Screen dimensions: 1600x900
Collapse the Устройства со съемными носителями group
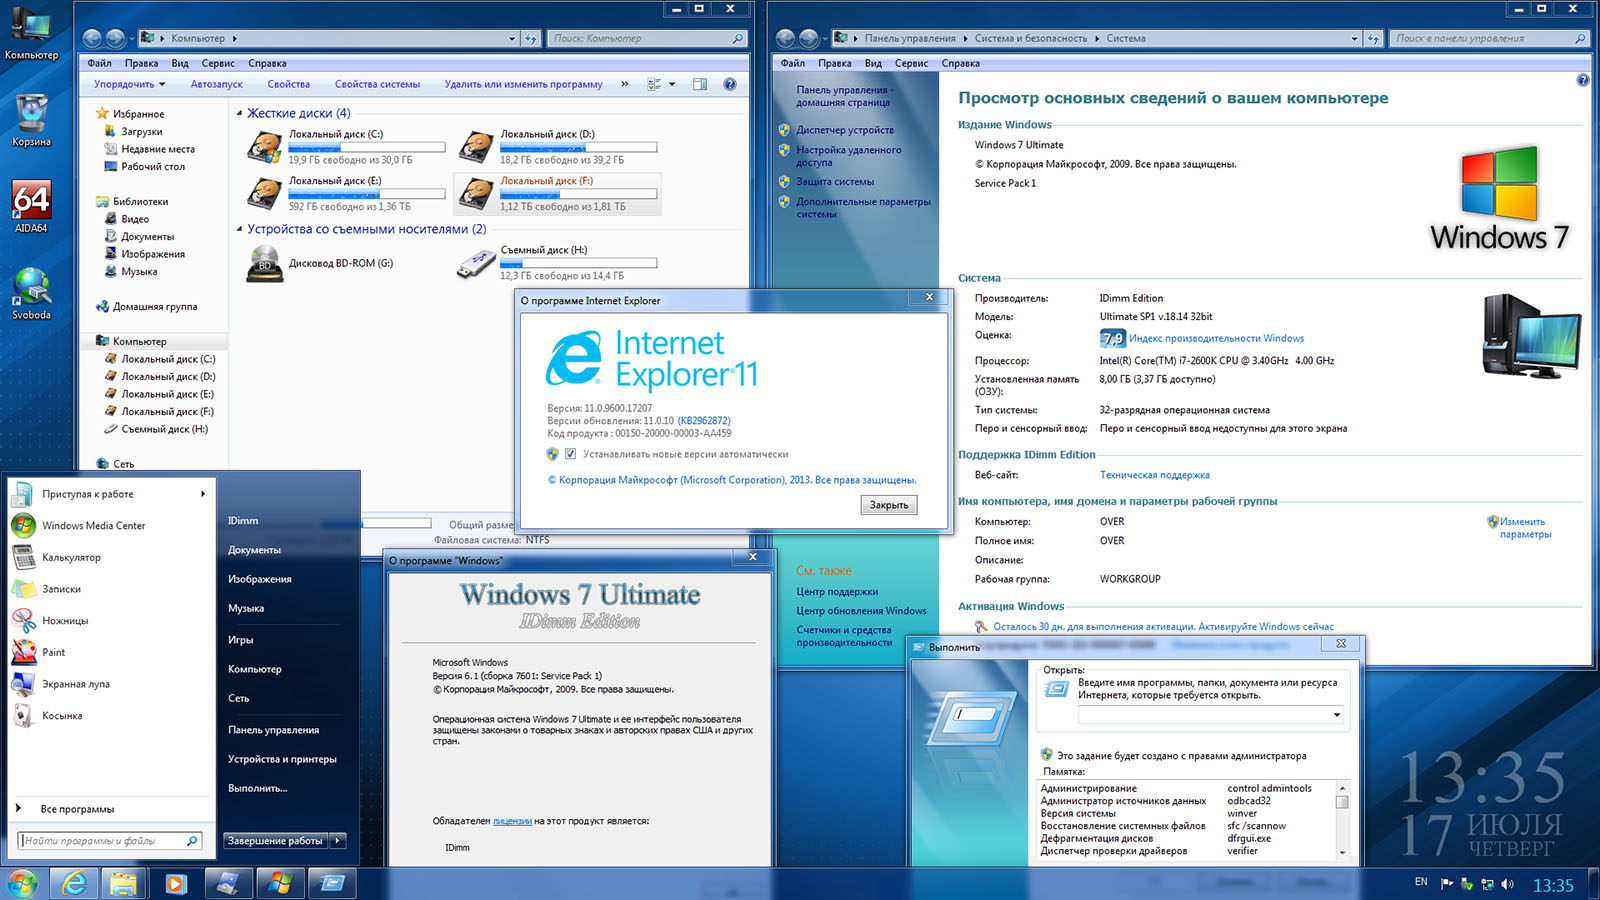[239, 229]
